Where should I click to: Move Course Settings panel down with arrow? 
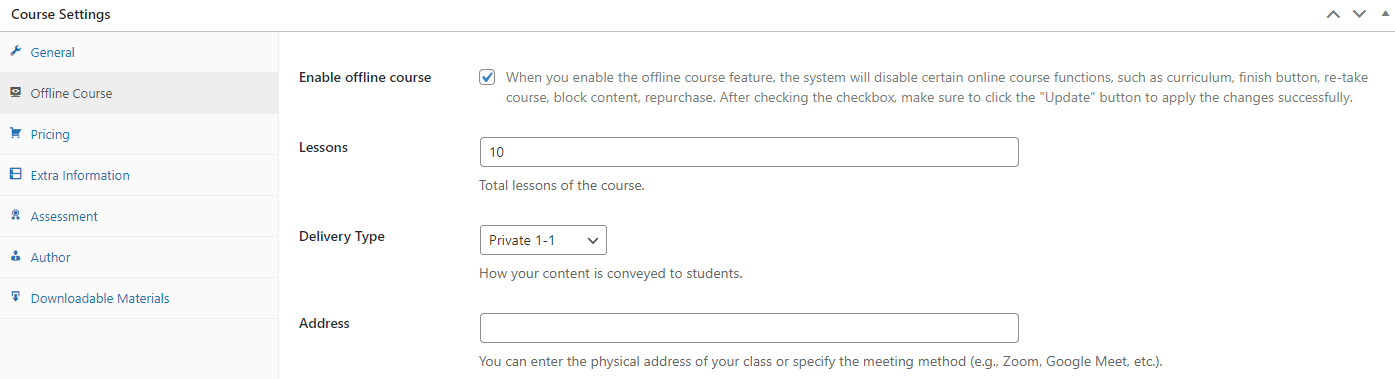[x=1359, y=14]
